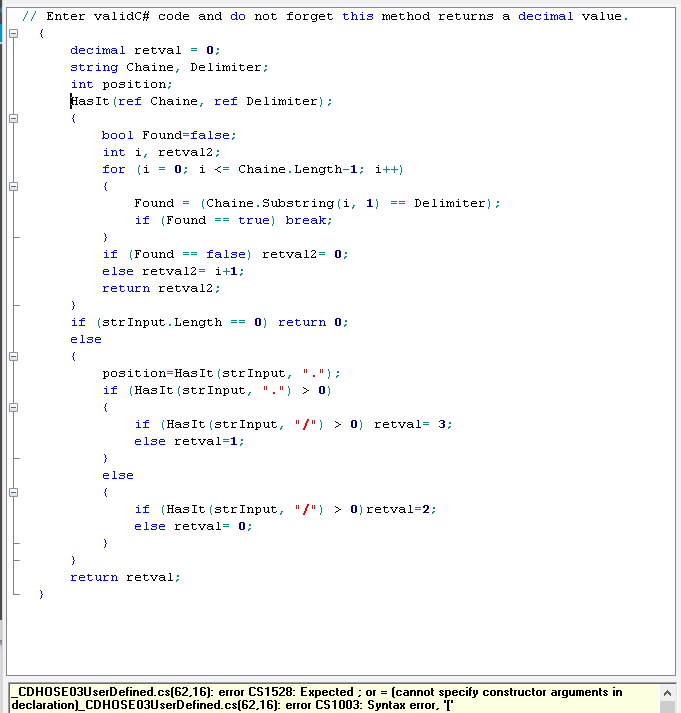681x713 pixels.
Task: Collapse the block after the HasIt declaration line
Action: [x=14, y=118]
